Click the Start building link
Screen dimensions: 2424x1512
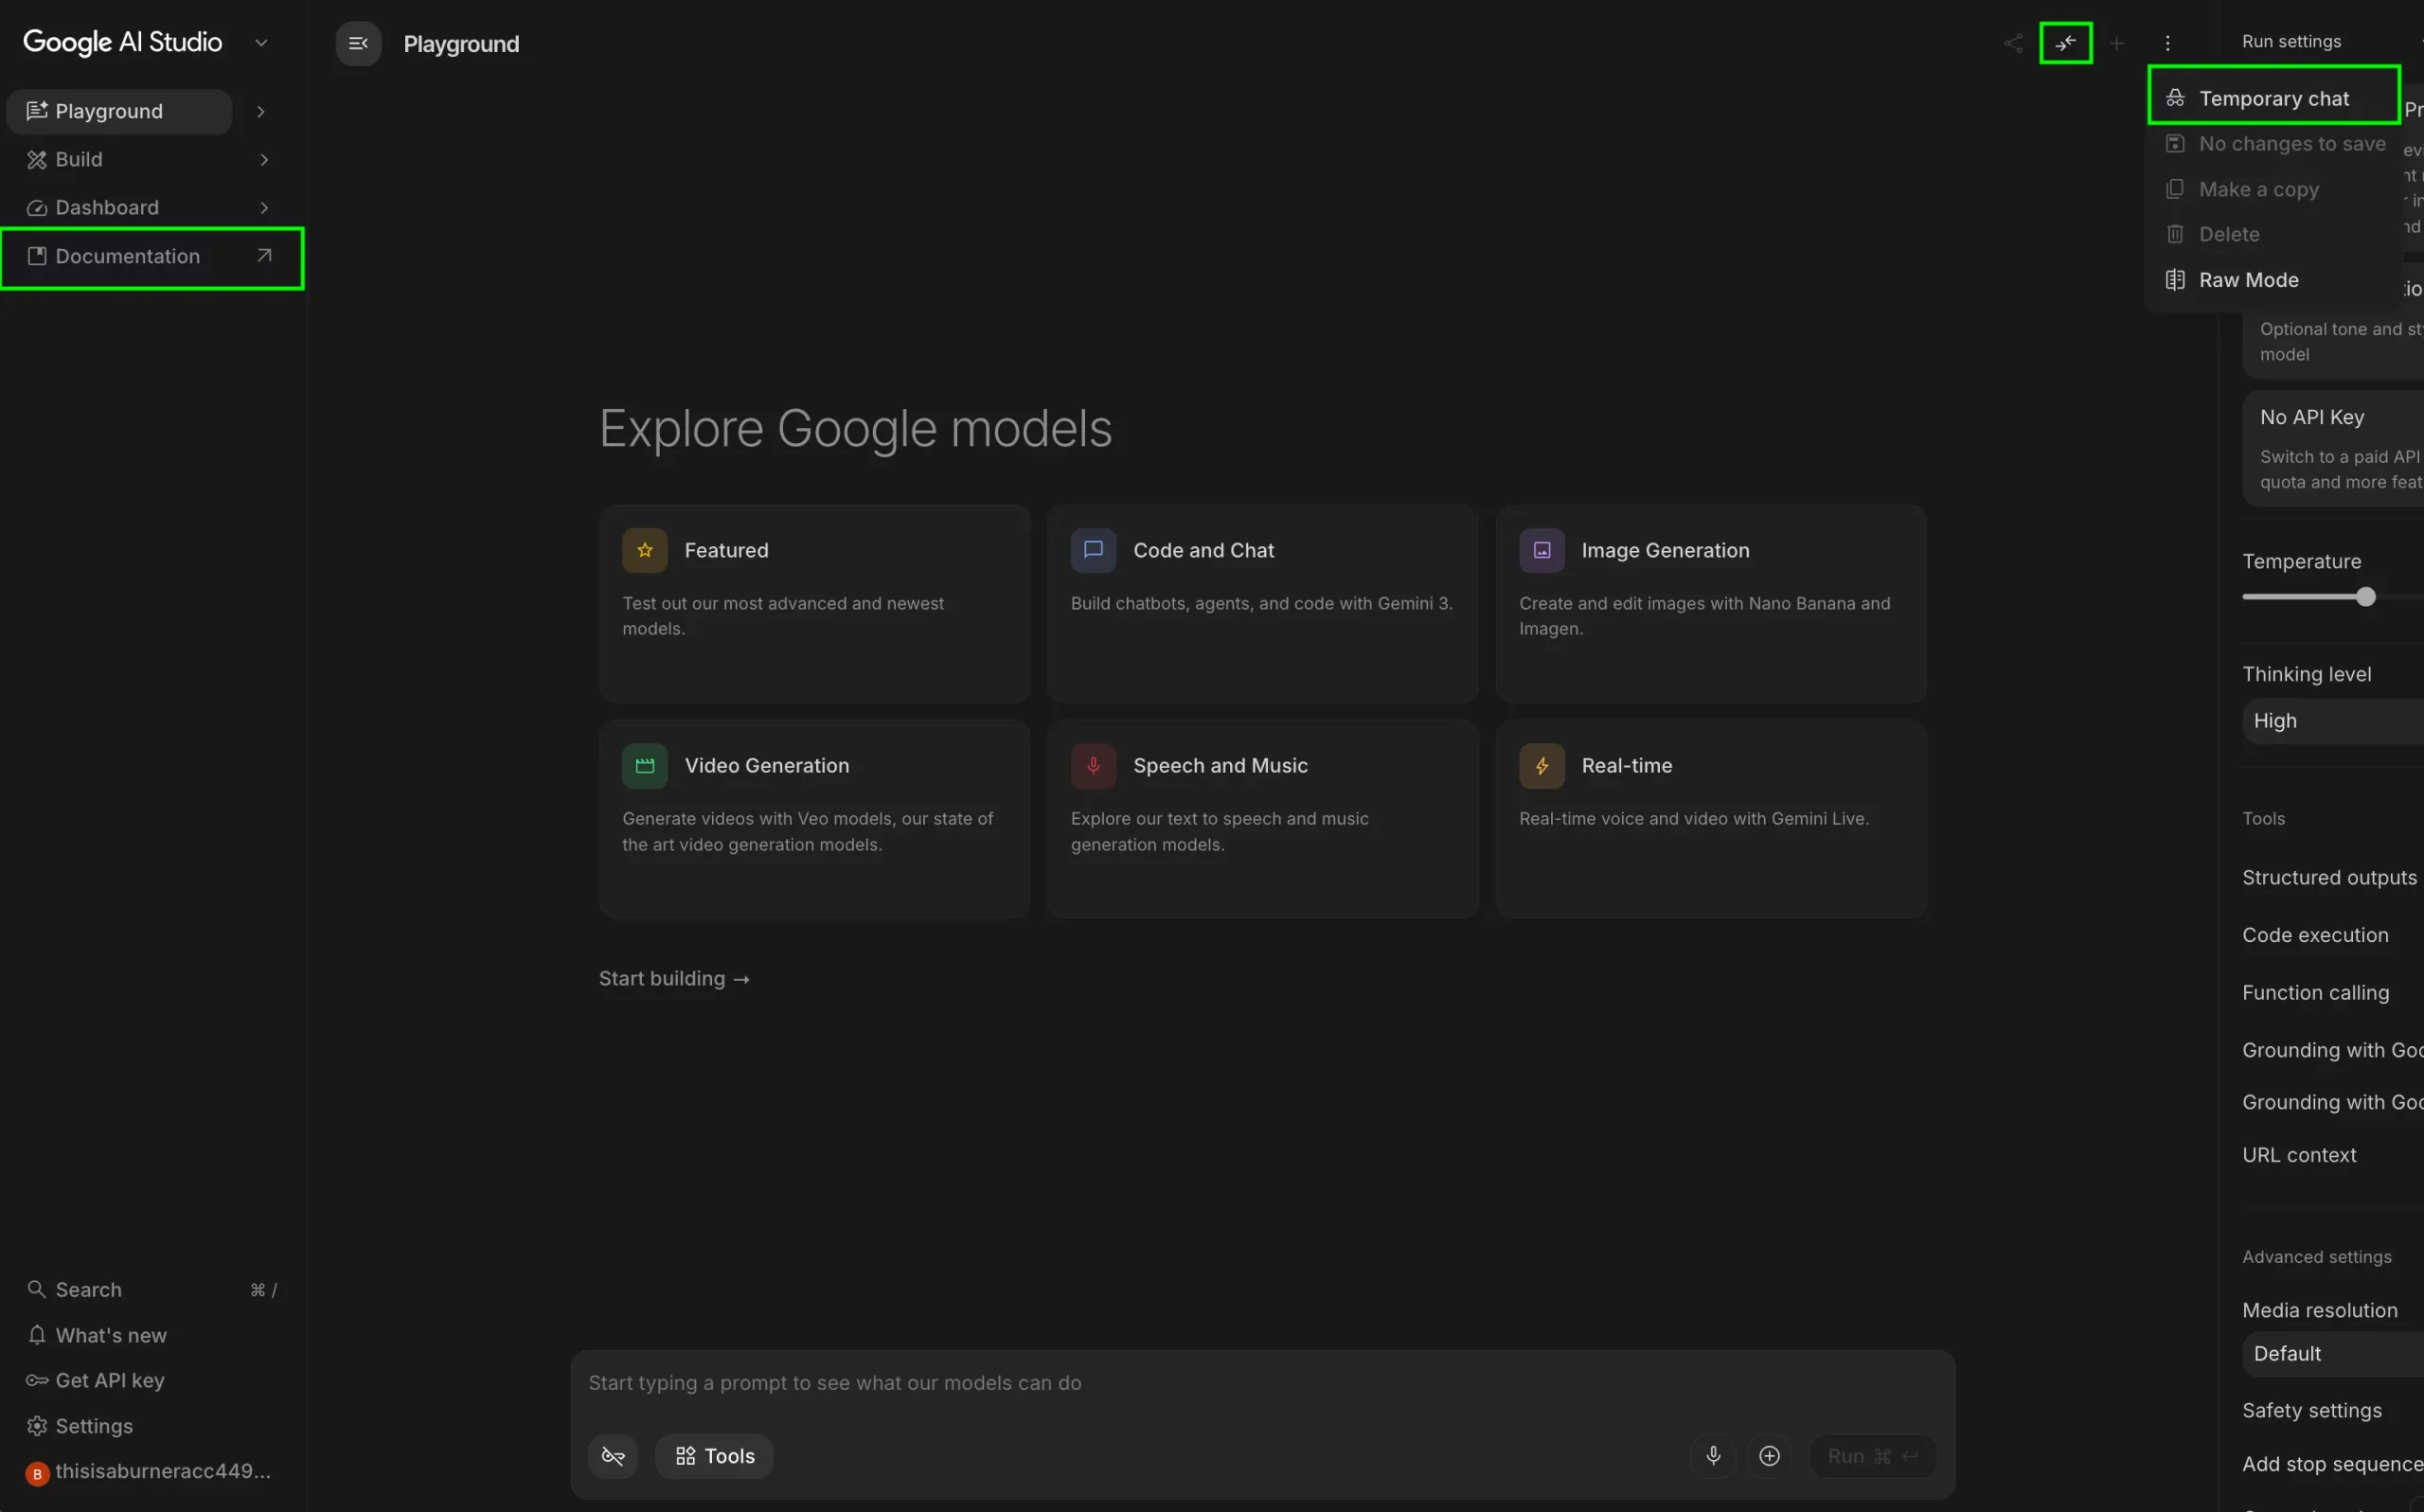[x=674, y=978]
